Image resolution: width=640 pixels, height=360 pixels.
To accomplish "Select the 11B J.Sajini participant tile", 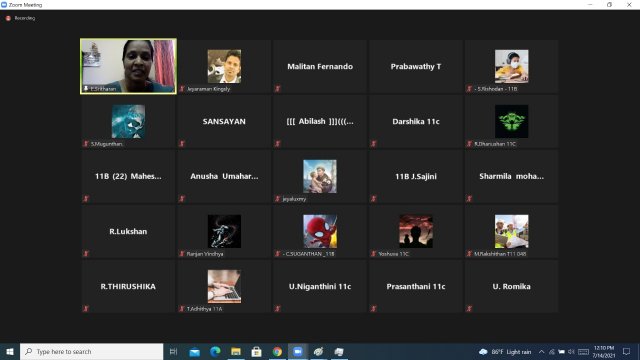I will (x=416, y=176).
